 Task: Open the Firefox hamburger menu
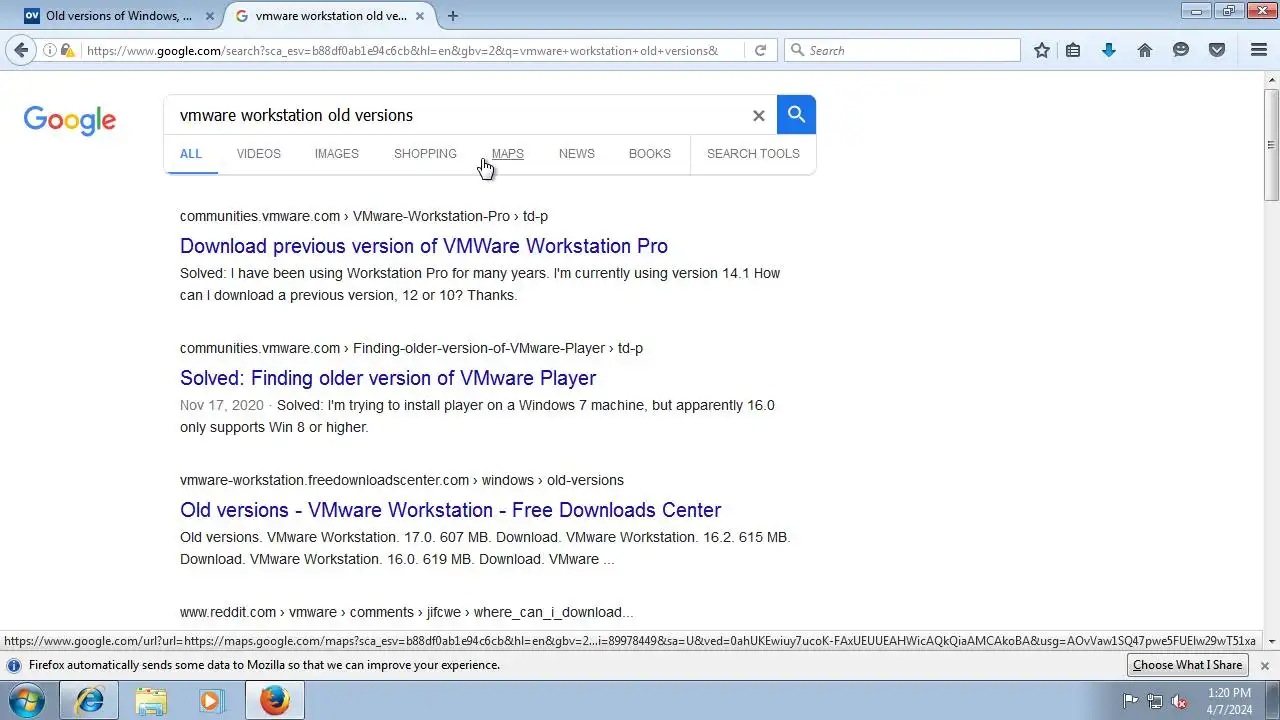1259,50
